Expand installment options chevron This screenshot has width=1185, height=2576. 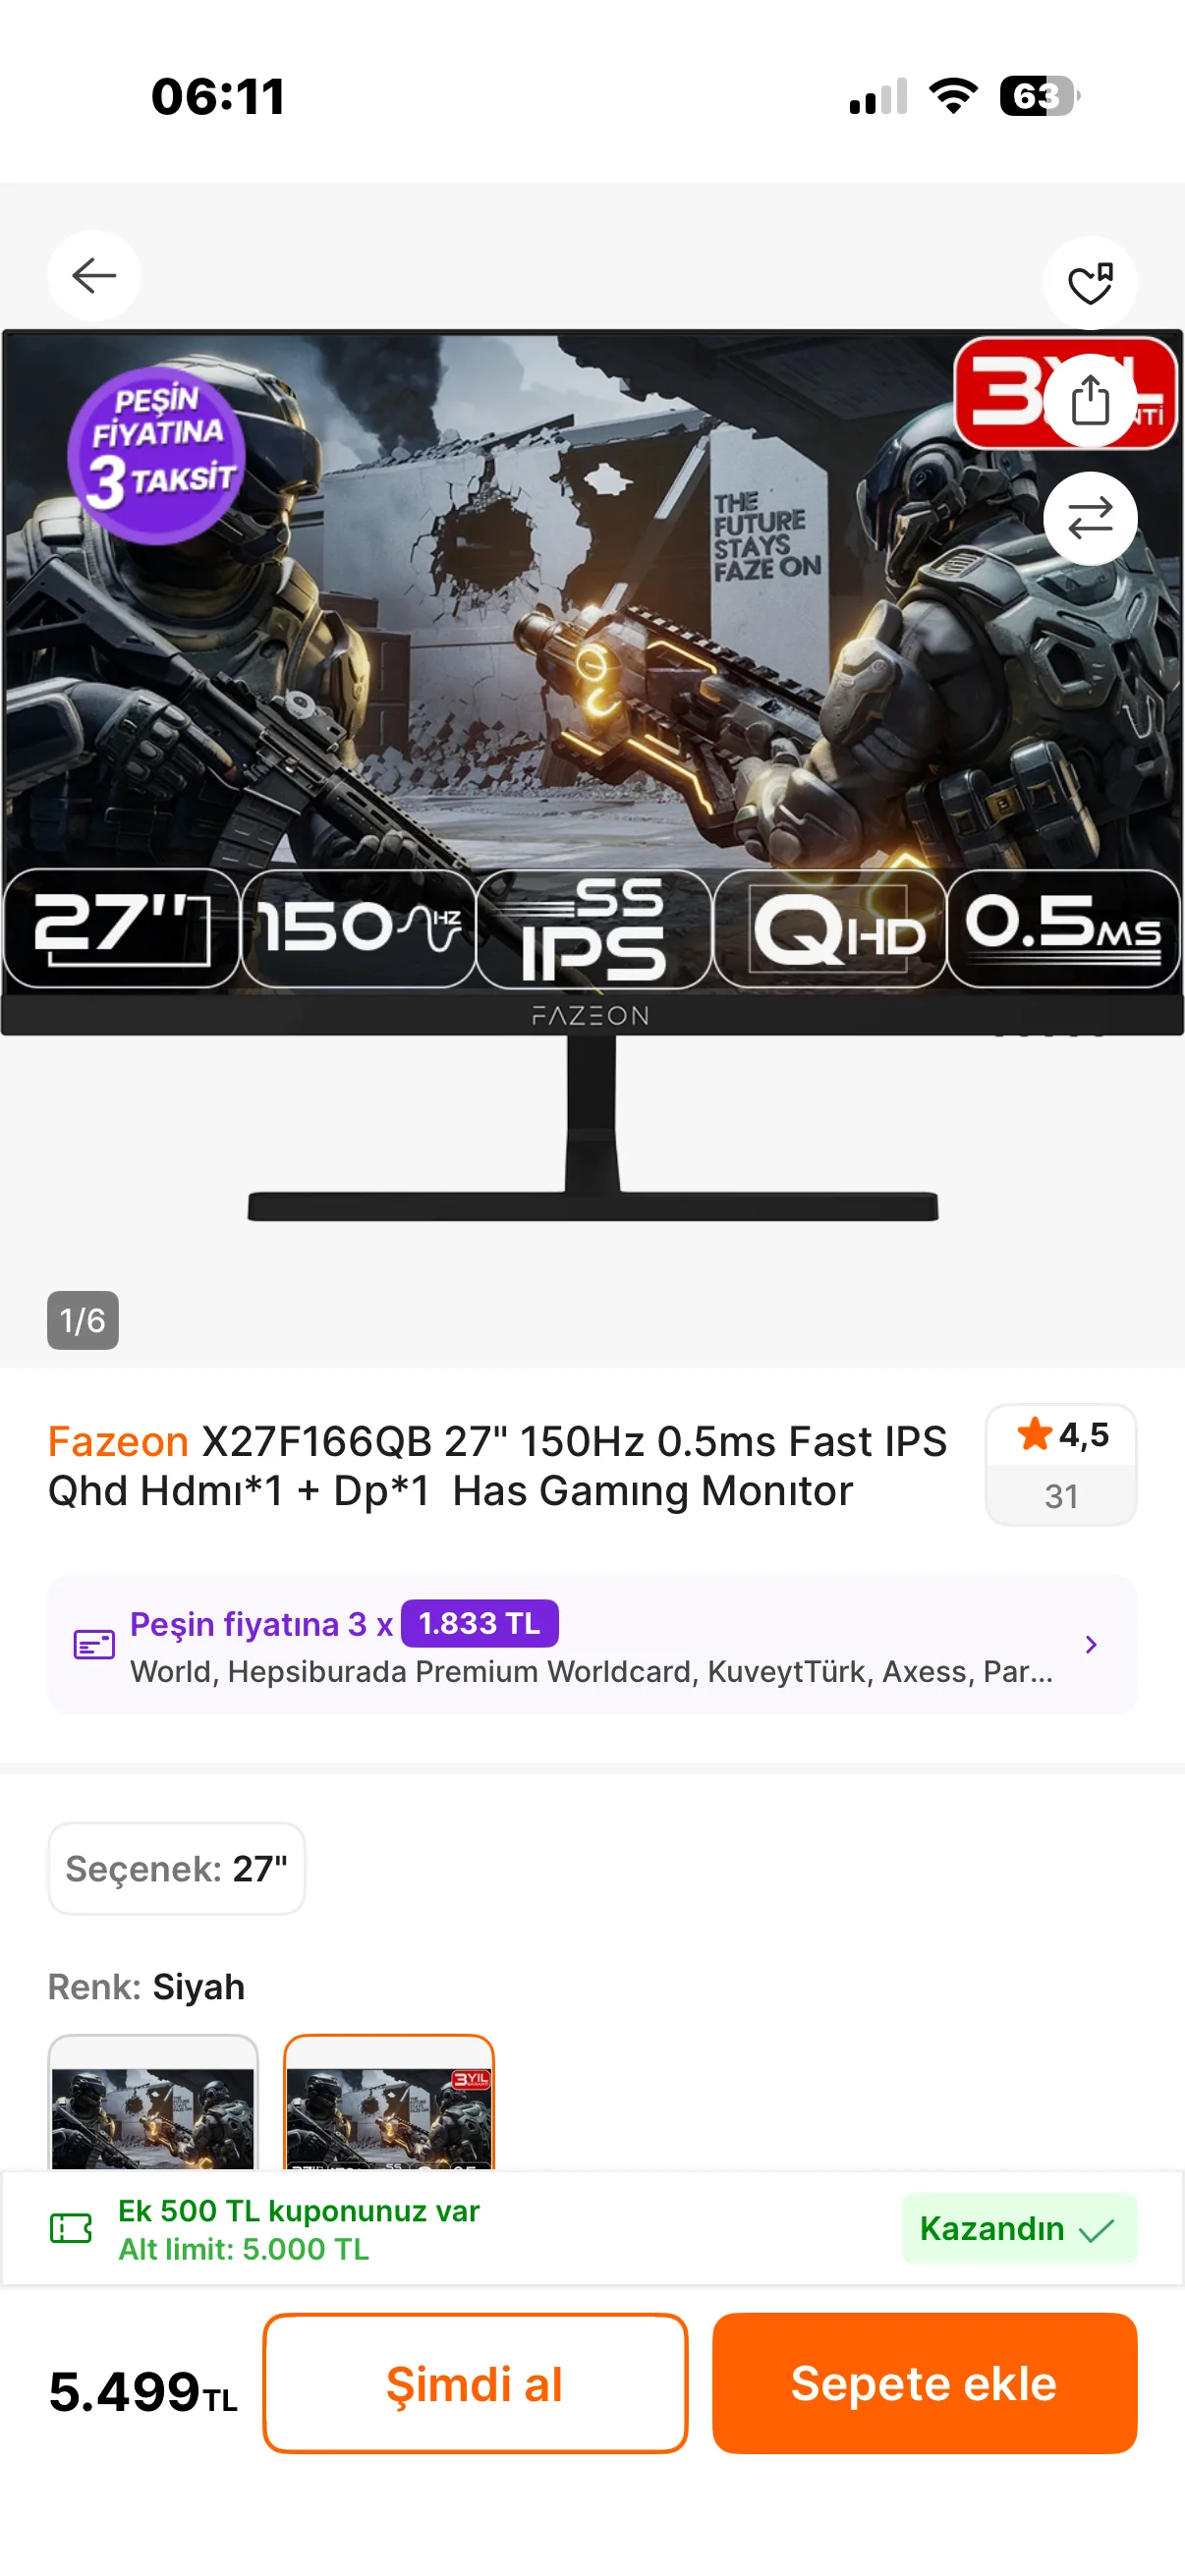tap(1091, 1644)
